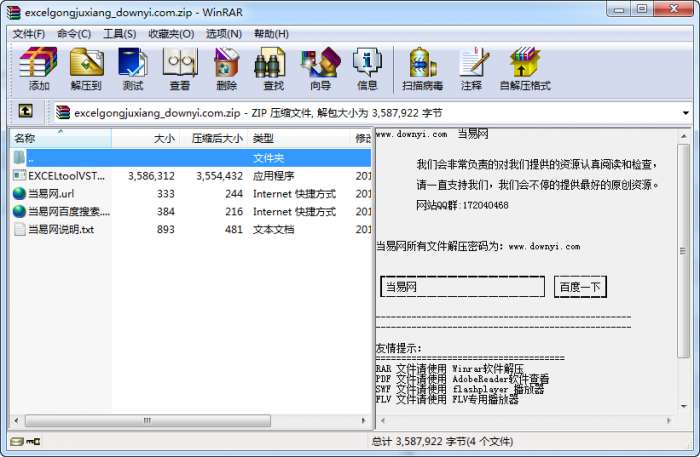Screen dimensions: 700x457
Task: Click the 应用程序 type cell
Action: pos(274,176)
